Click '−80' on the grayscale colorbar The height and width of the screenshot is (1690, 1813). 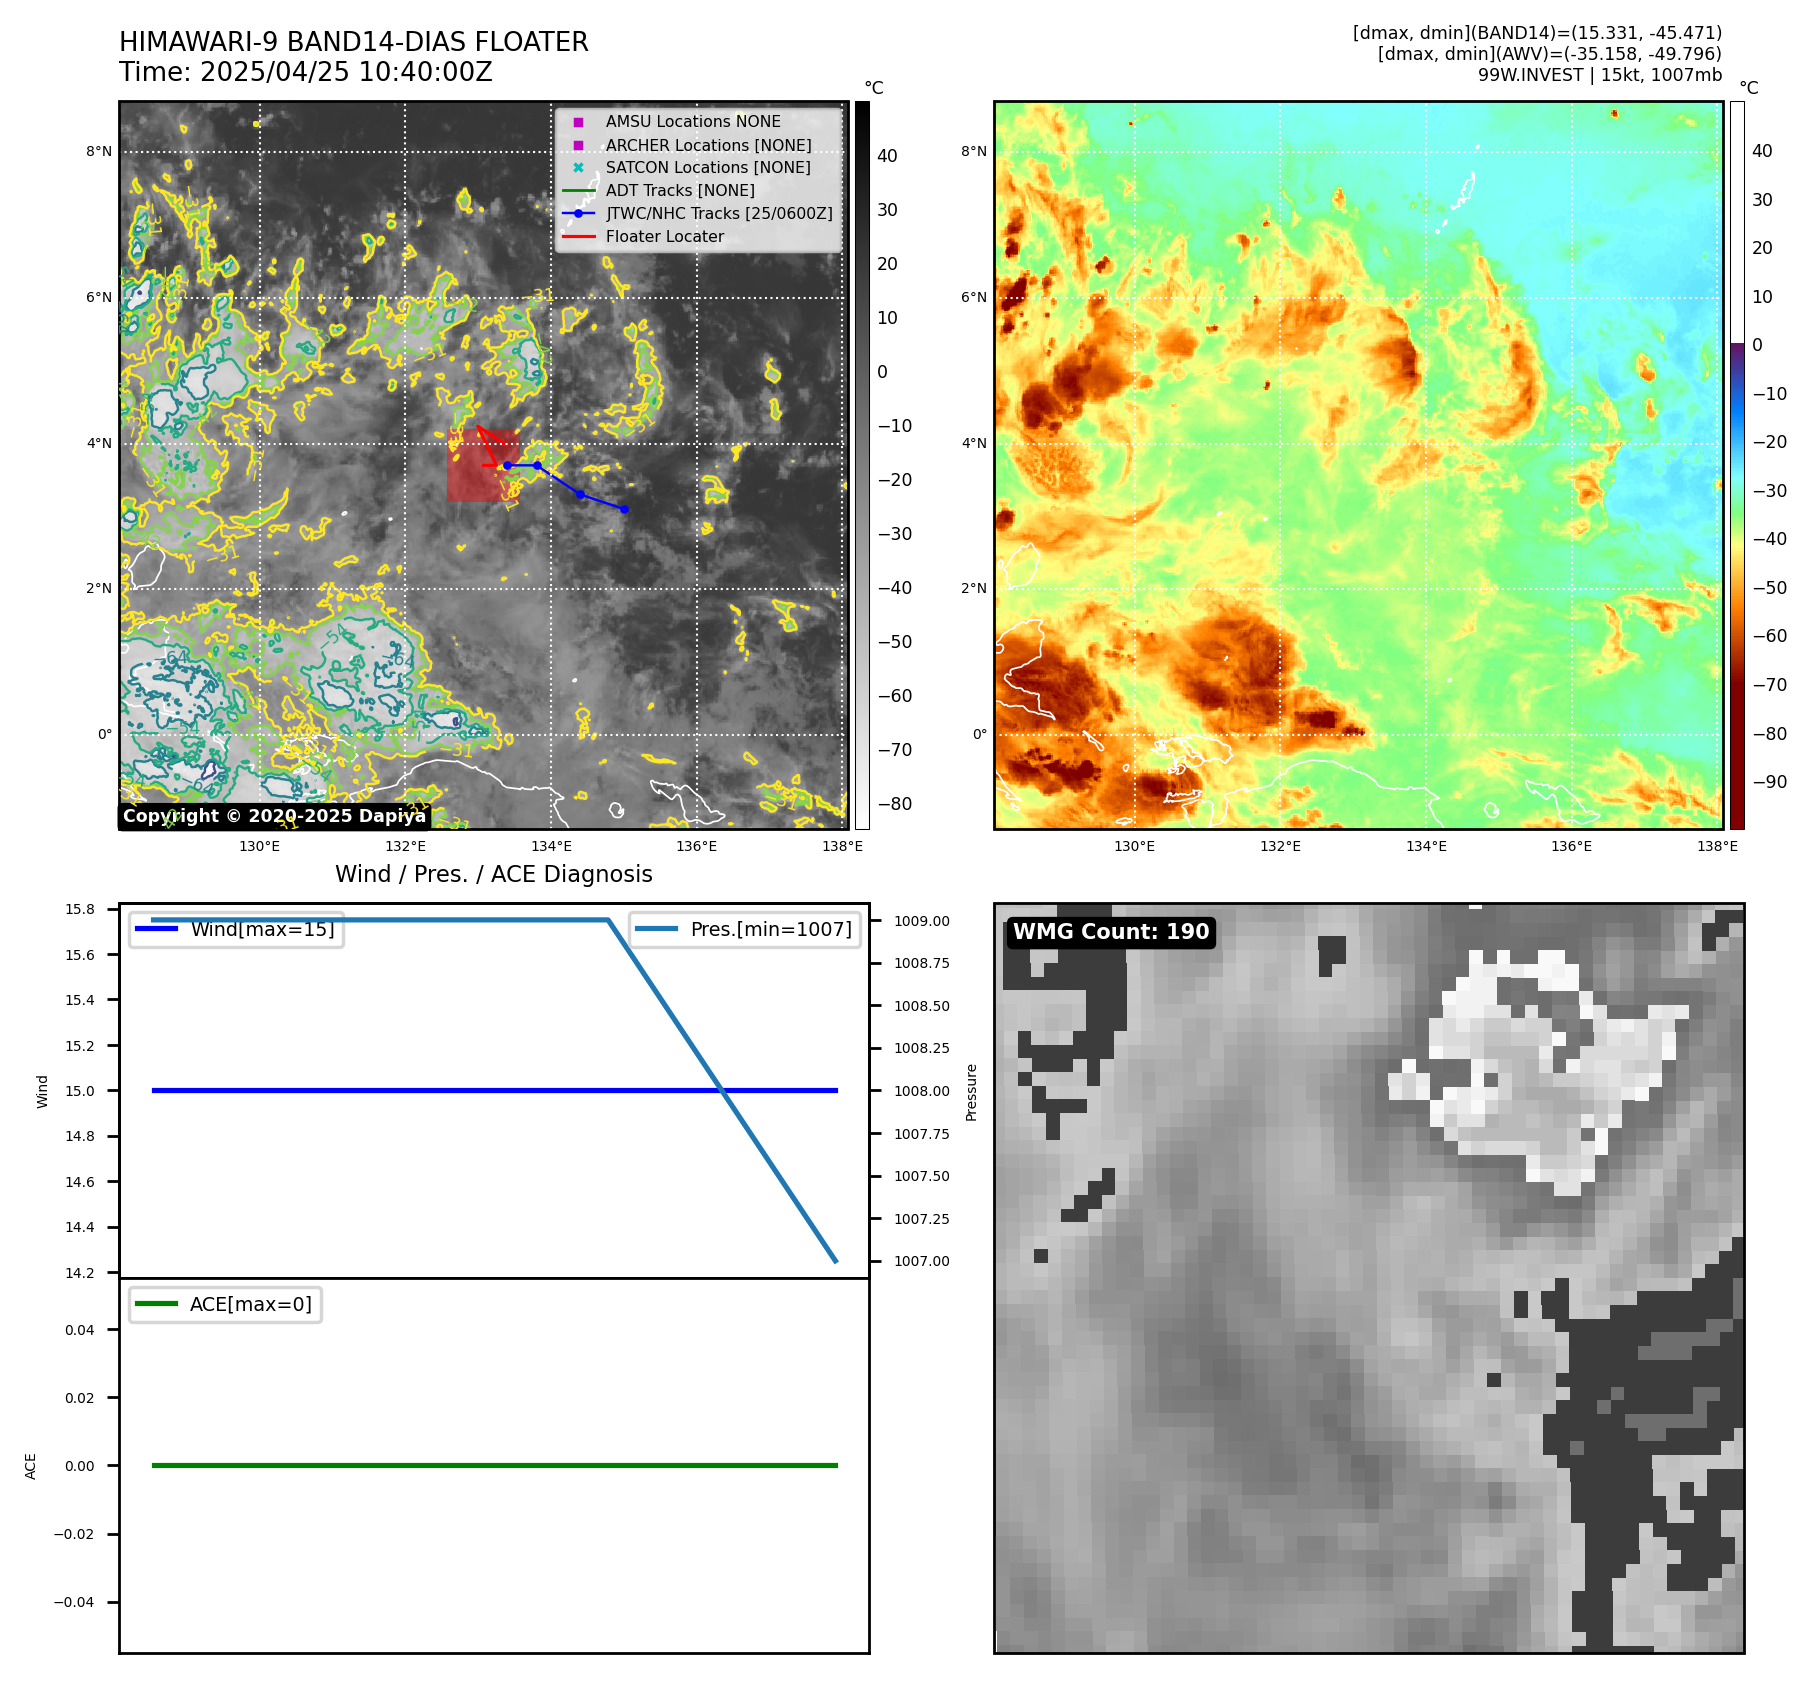[895, 804]
